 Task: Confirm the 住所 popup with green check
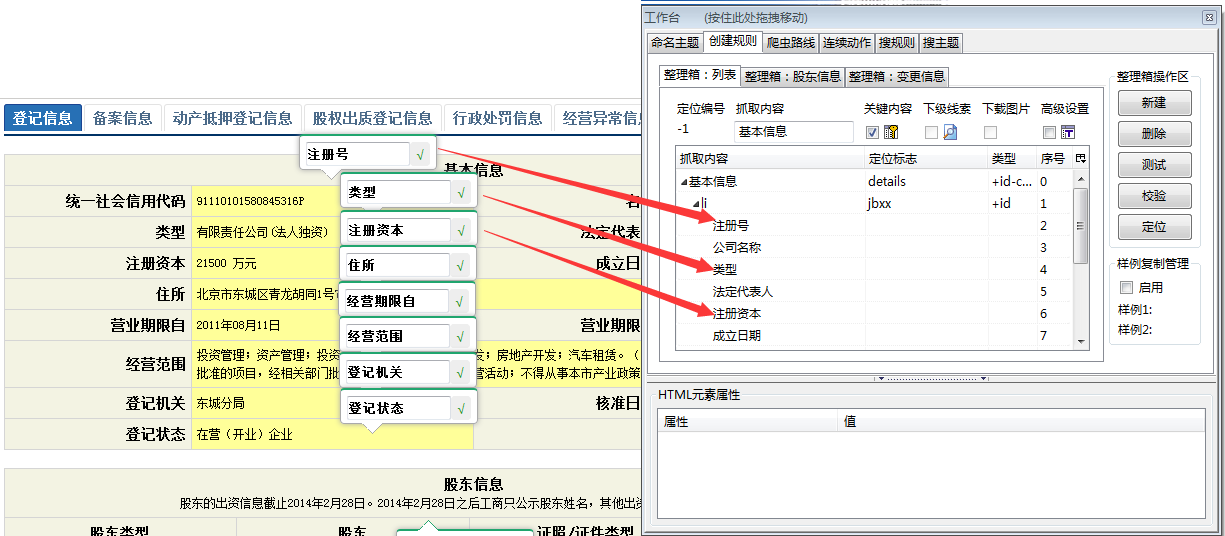coord(461,266)
